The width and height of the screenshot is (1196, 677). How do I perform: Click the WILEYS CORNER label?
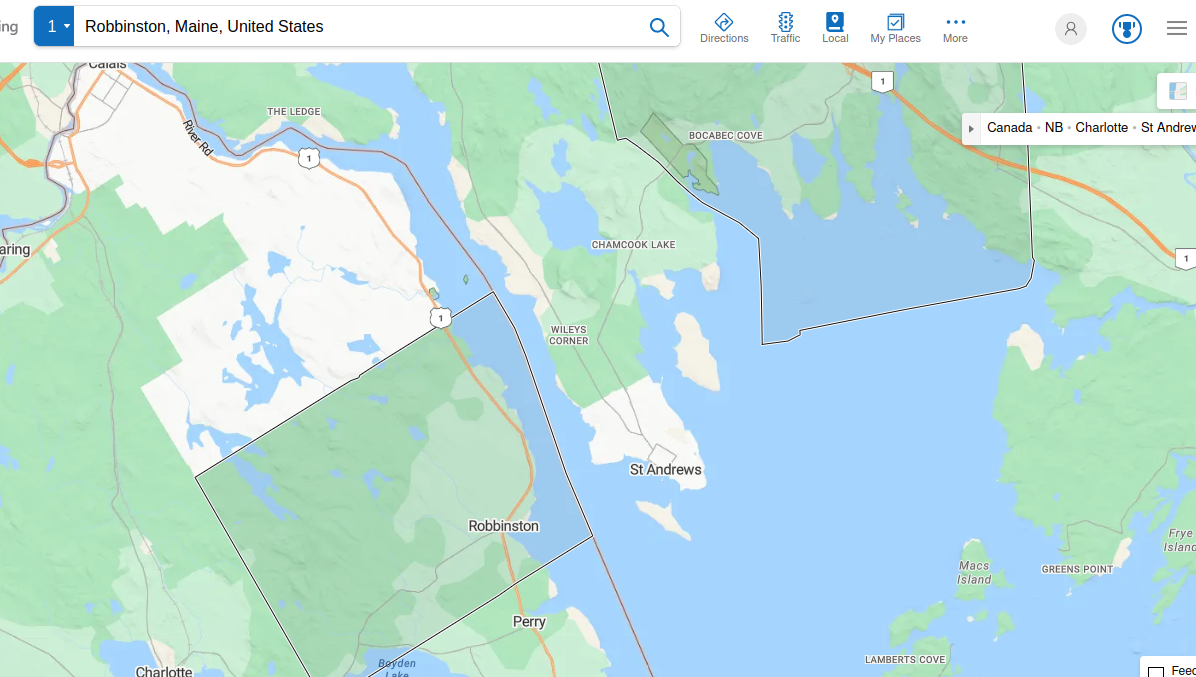[x=568, y=335]
